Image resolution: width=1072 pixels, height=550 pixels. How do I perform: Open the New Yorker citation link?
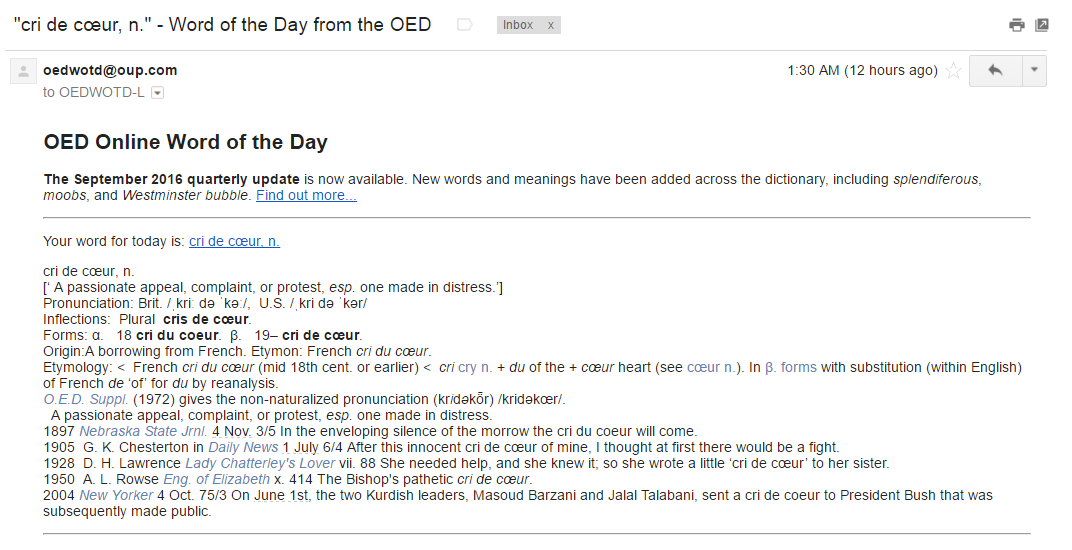(x=116, y=495)
